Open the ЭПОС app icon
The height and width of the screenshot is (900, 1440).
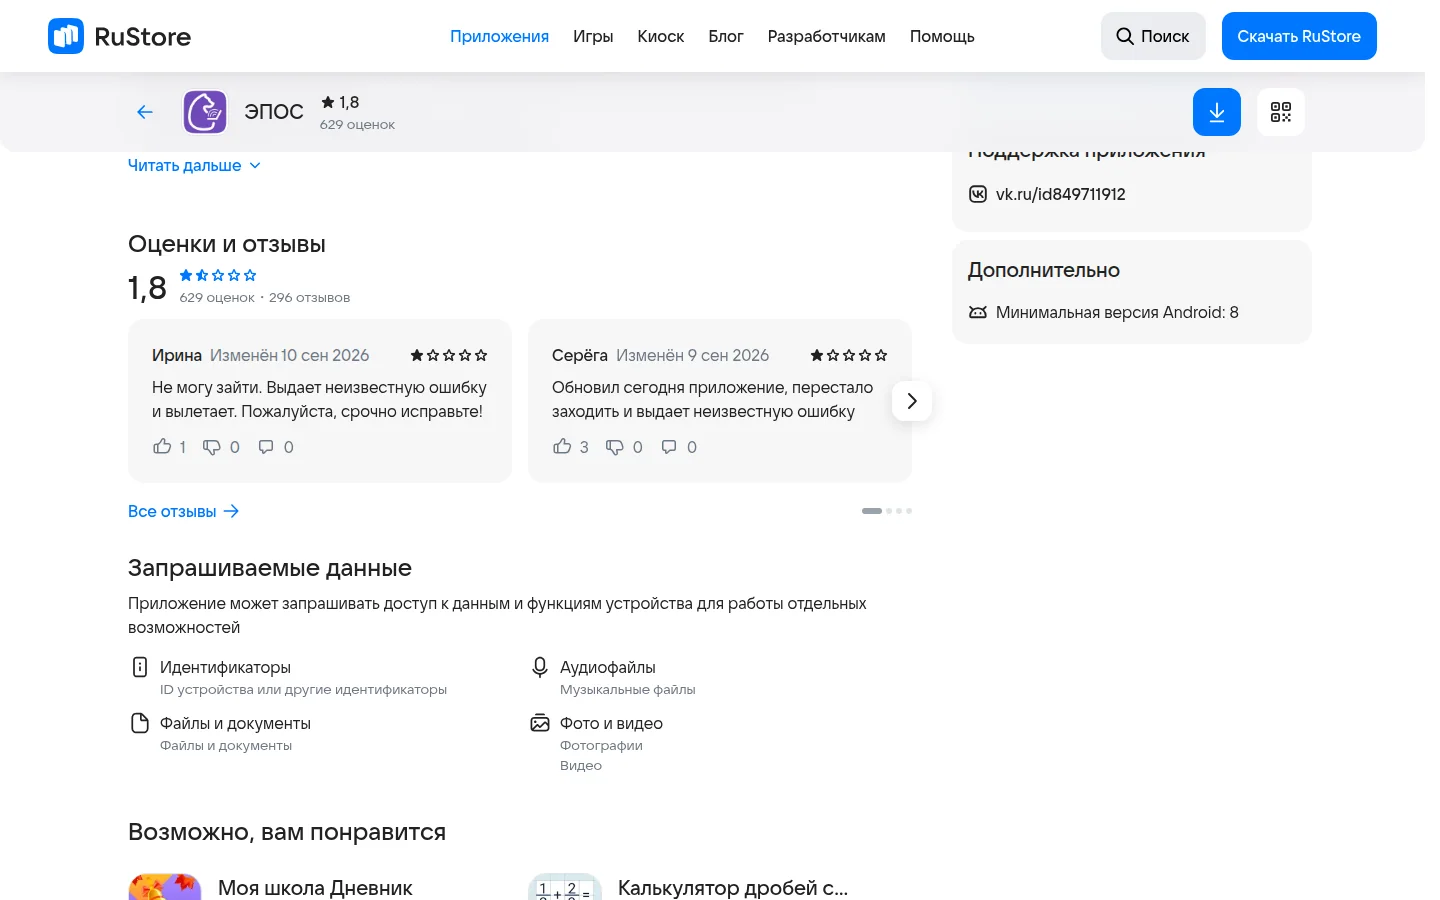click(205, 112)
